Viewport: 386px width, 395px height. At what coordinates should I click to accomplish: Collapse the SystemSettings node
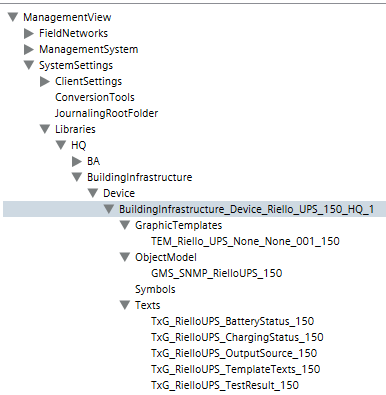[x=29, y=65]
